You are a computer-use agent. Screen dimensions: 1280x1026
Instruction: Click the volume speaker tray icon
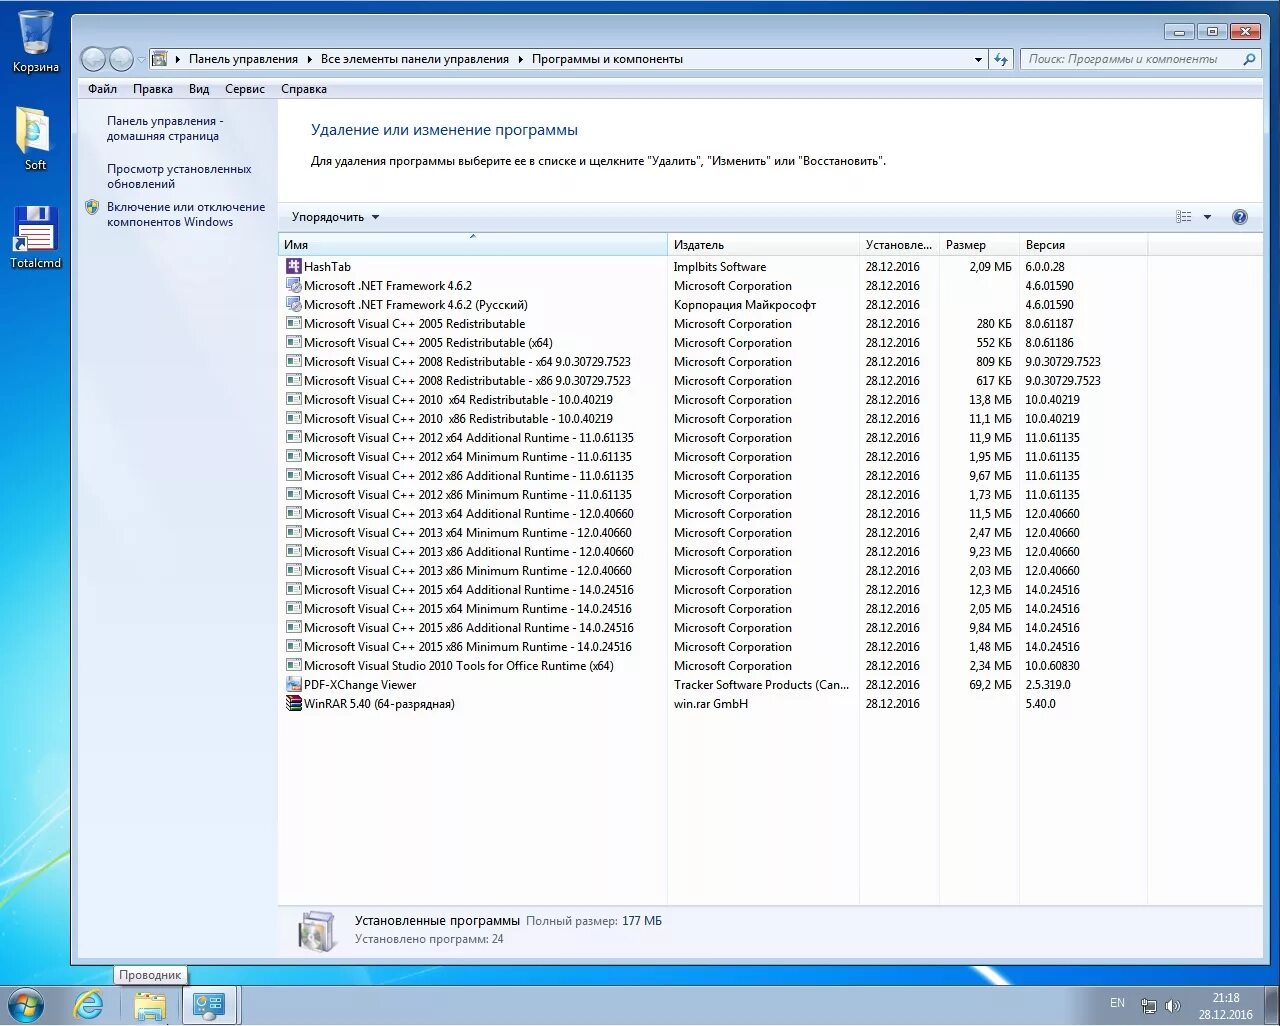[1173, 1006]
